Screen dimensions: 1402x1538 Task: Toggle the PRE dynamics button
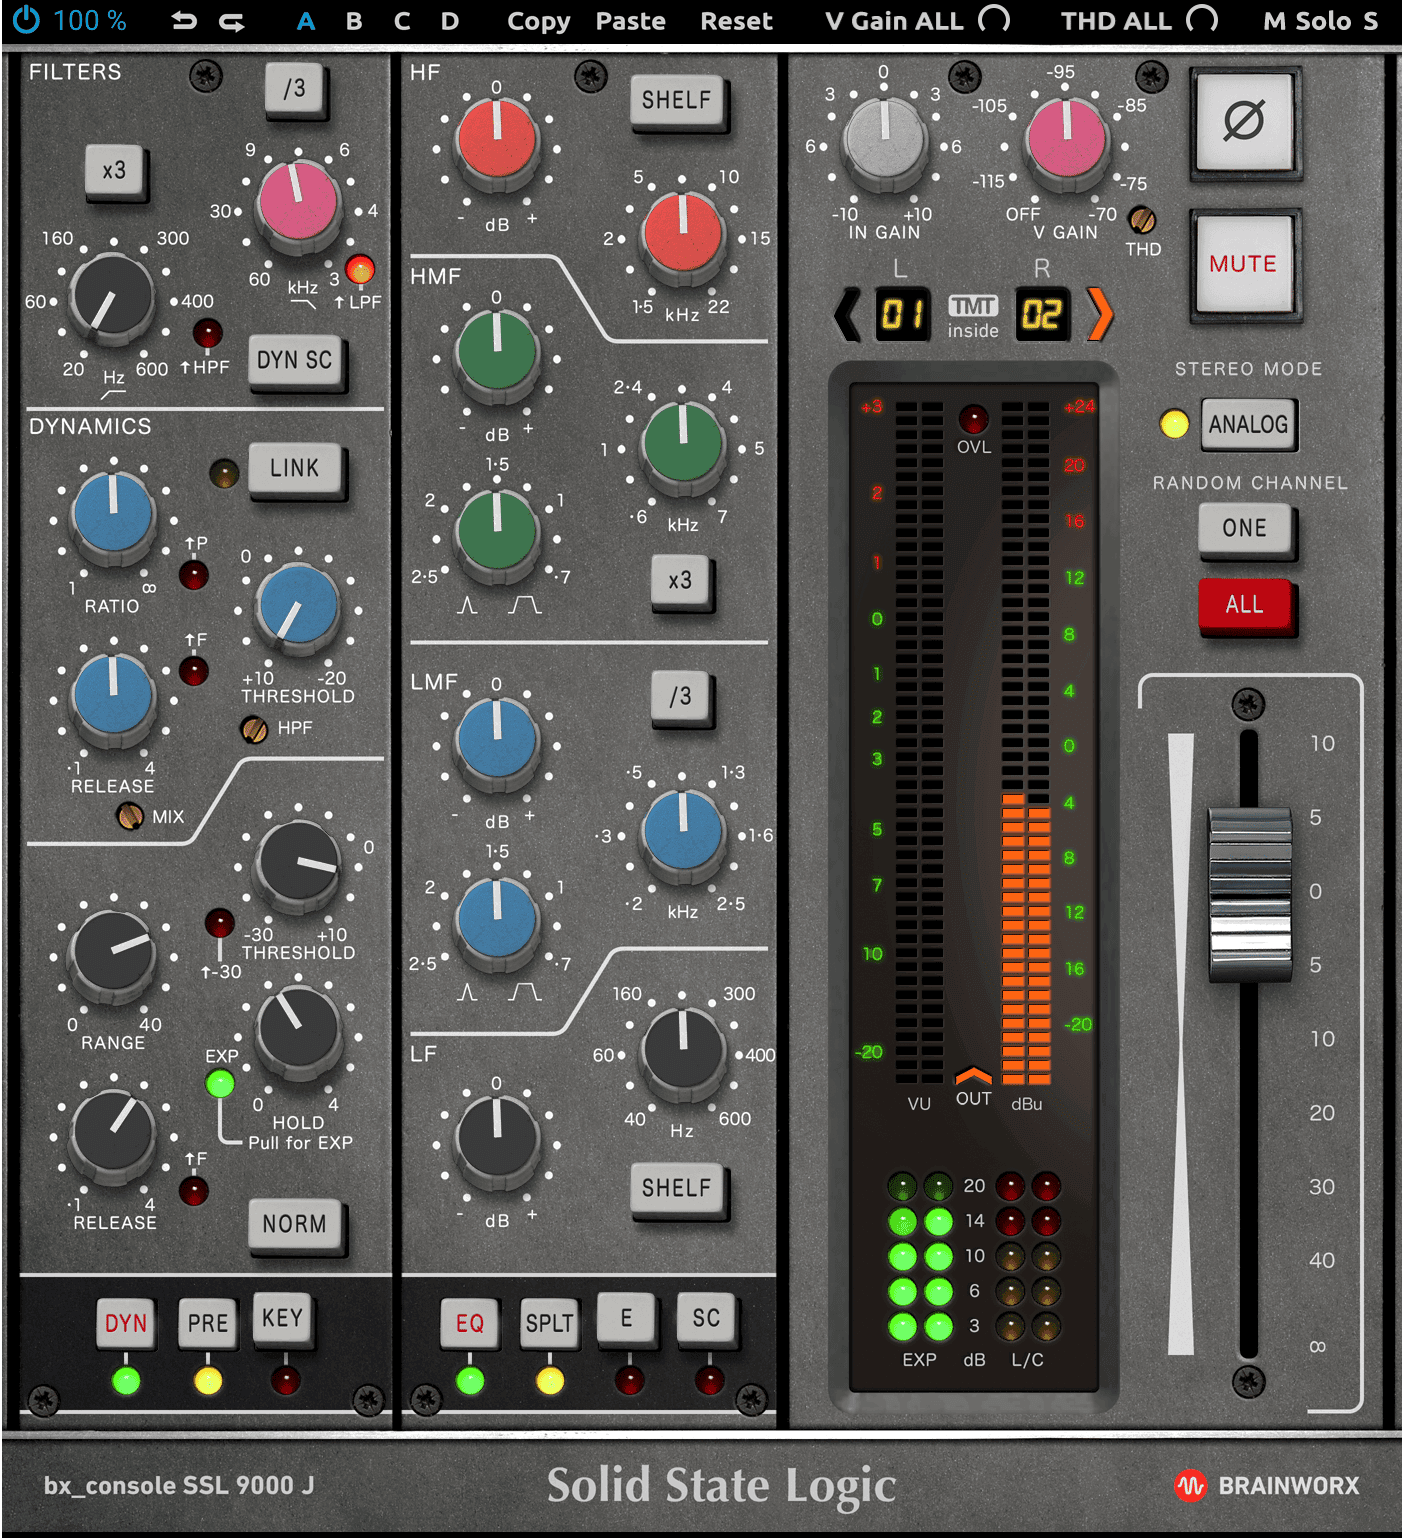click(208, 1323)
